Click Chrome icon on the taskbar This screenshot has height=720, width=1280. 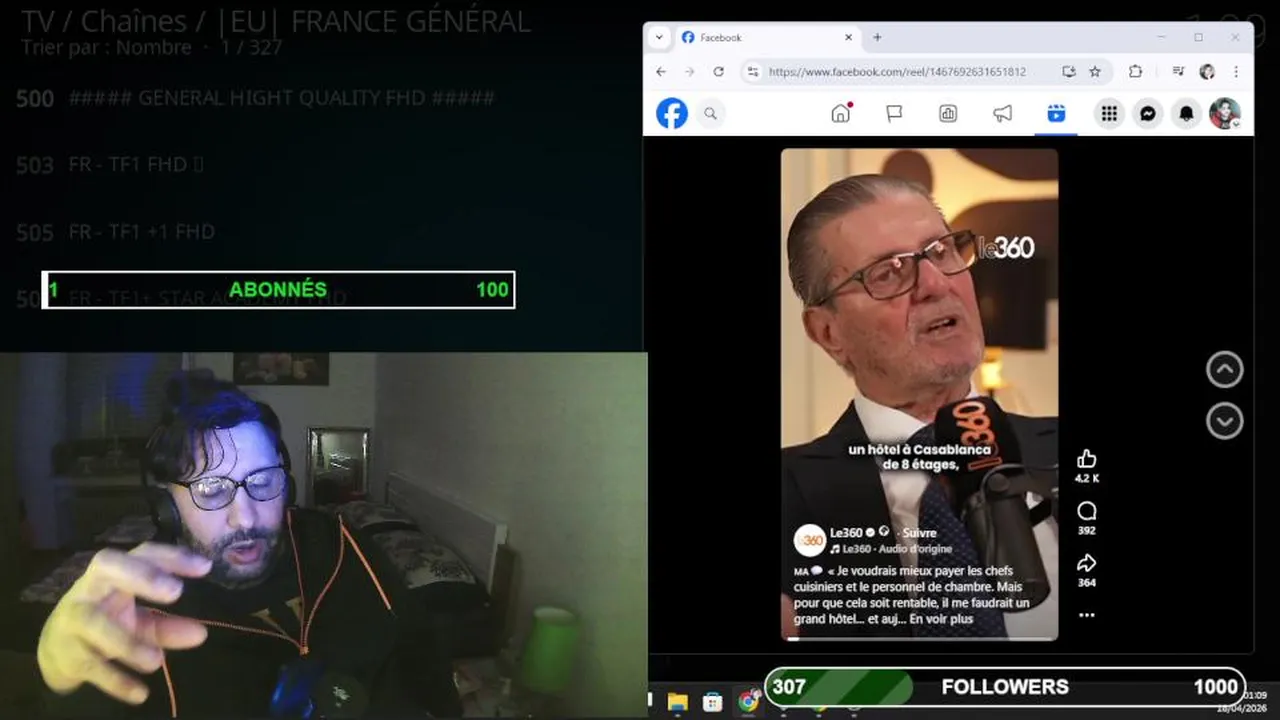tap(747, 701)
